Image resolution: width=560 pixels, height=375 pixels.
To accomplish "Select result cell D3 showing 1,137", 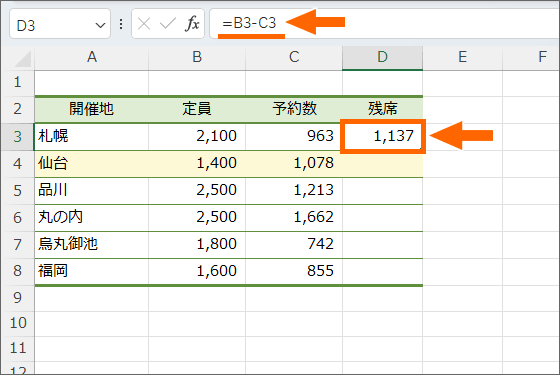I will click(x=382, y=137).
